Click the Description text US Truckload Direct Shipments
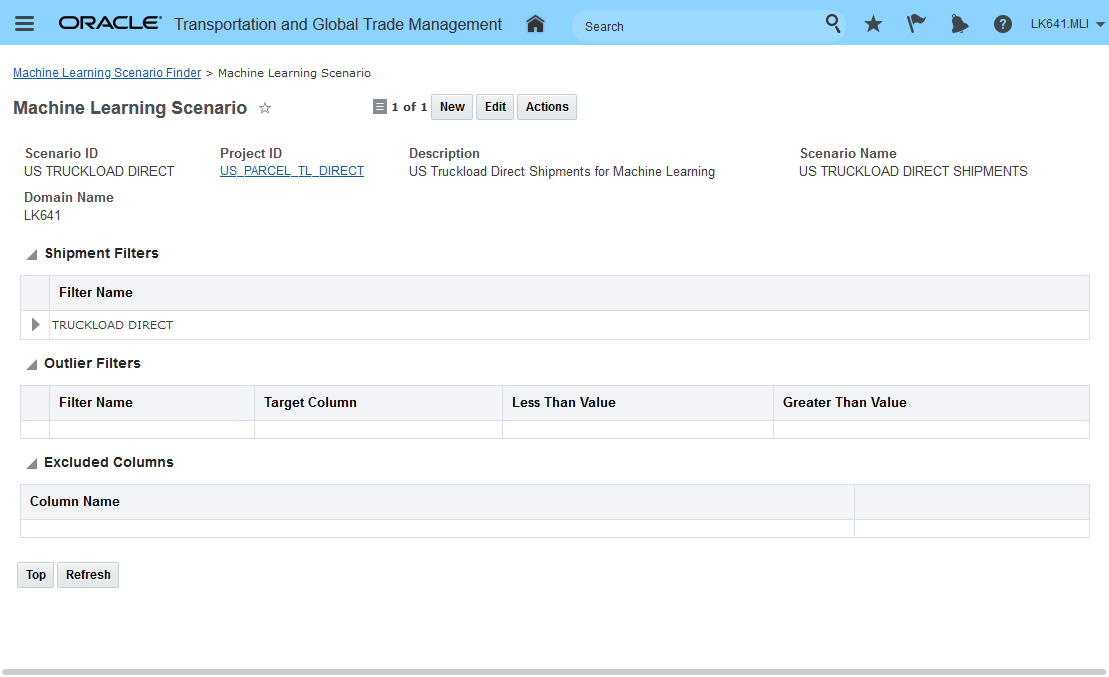1109x677 pixels. 562,171
